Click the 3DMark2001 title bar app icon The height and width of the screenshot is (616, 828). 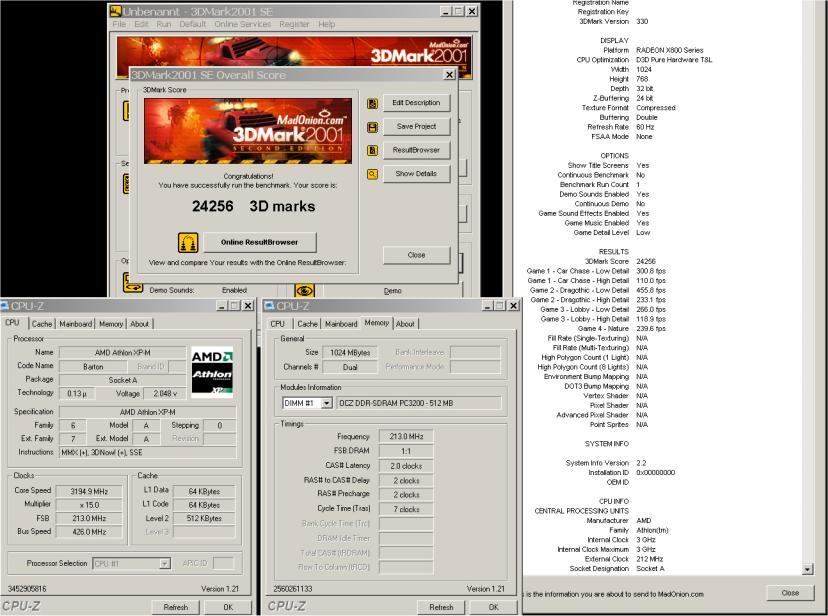[x=115, y=11]
